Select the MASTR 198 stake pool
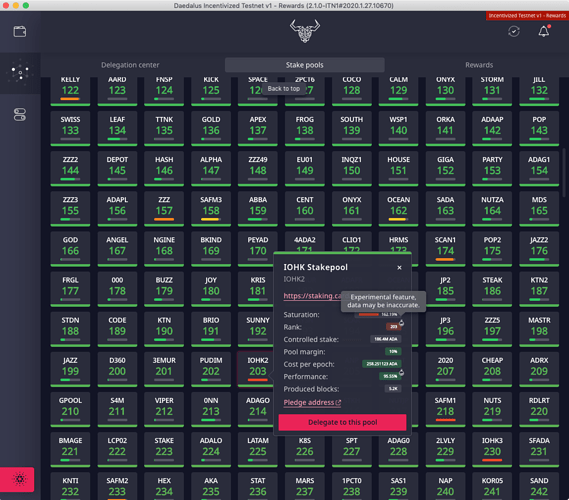This screenshot has width=569, height=500. [539, 330]
